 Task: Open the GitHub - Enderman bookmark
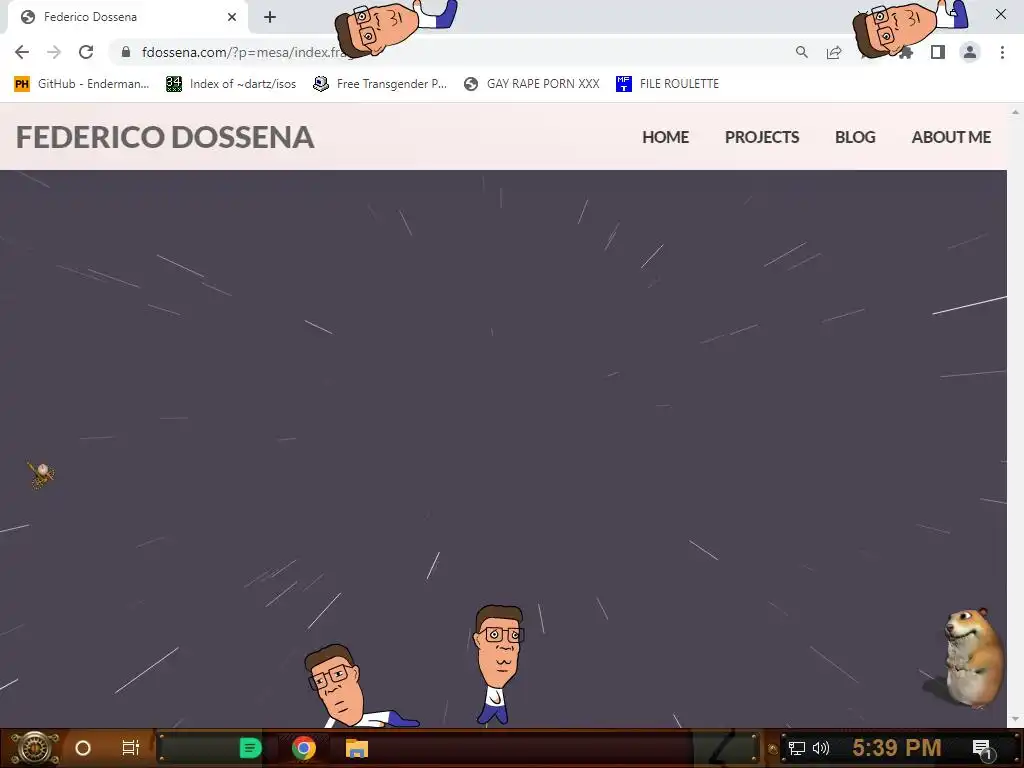click(82, 84)
